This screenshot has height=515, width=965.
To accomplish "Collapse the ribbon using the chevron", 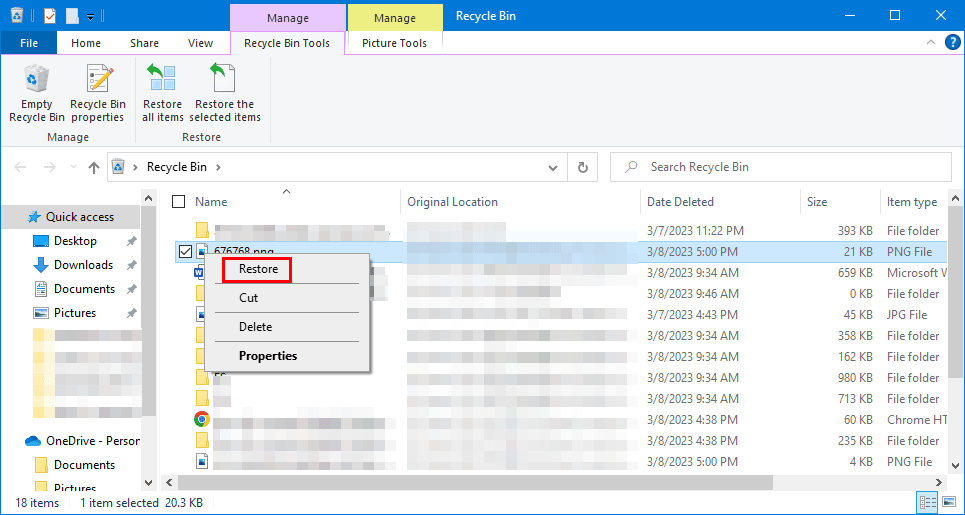I will [x=931, y=43].
